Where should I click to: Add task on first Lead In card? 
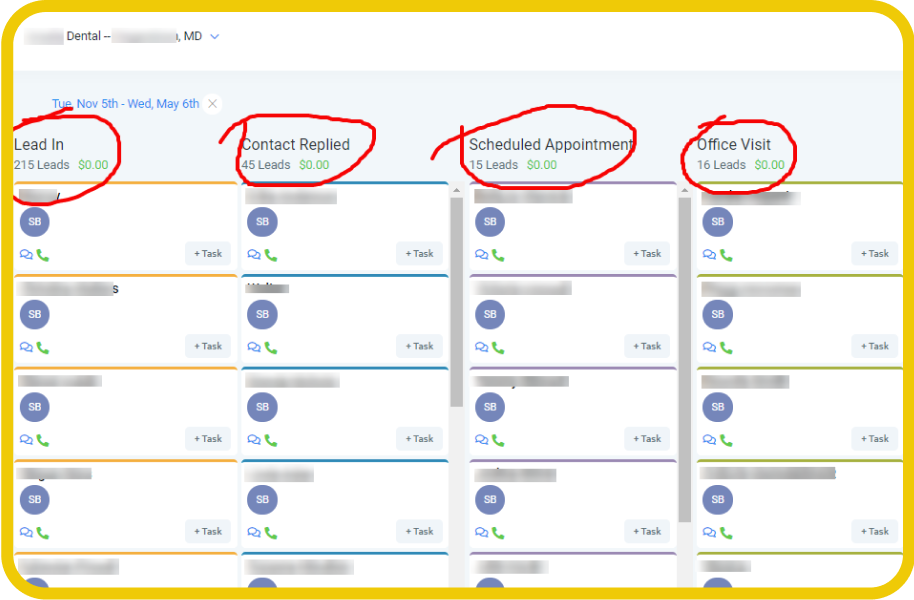[x=208, y=254]
